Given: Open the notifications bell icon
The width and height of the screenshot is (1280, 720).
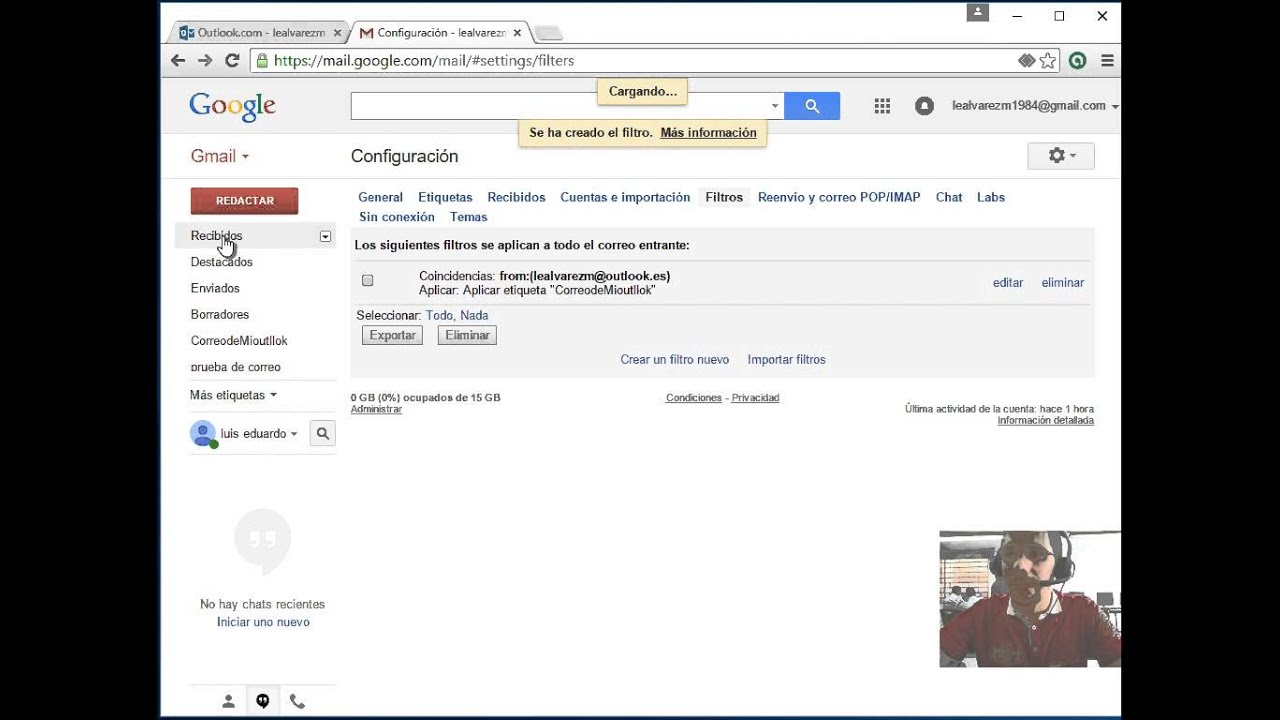Looking at the screenshot, I should coord(924,106).
